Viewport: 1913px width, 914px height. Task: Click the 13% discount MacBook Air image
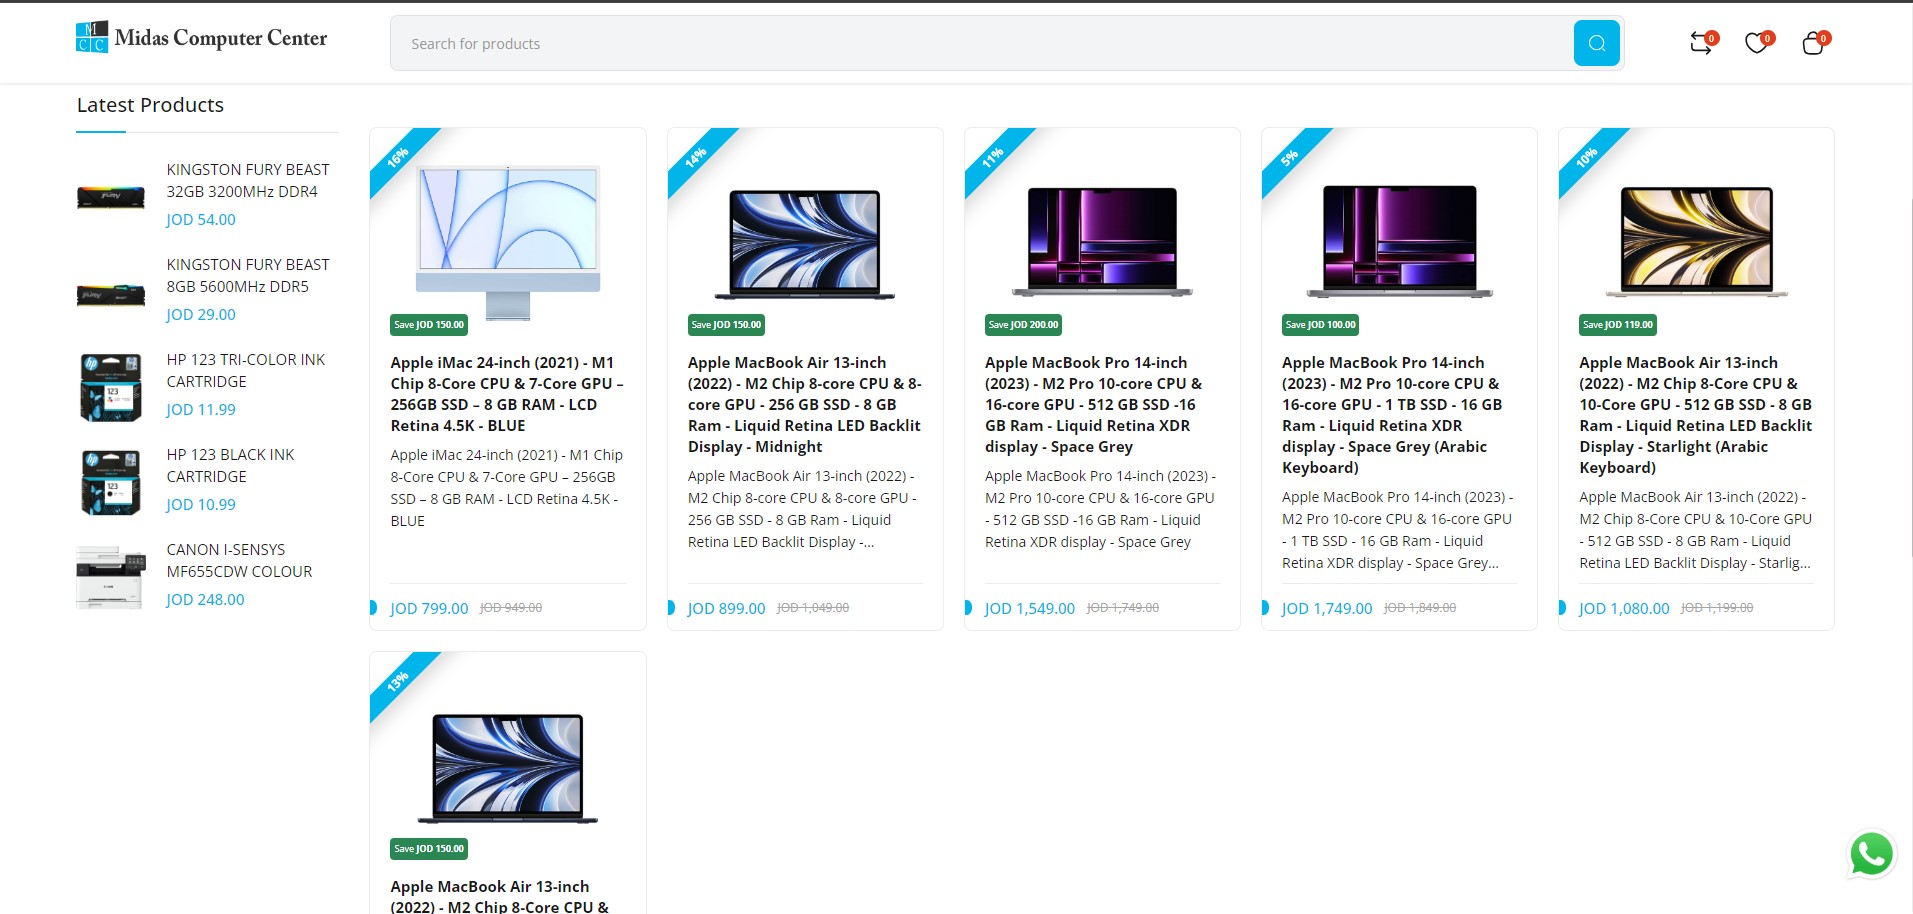(508, 767)
